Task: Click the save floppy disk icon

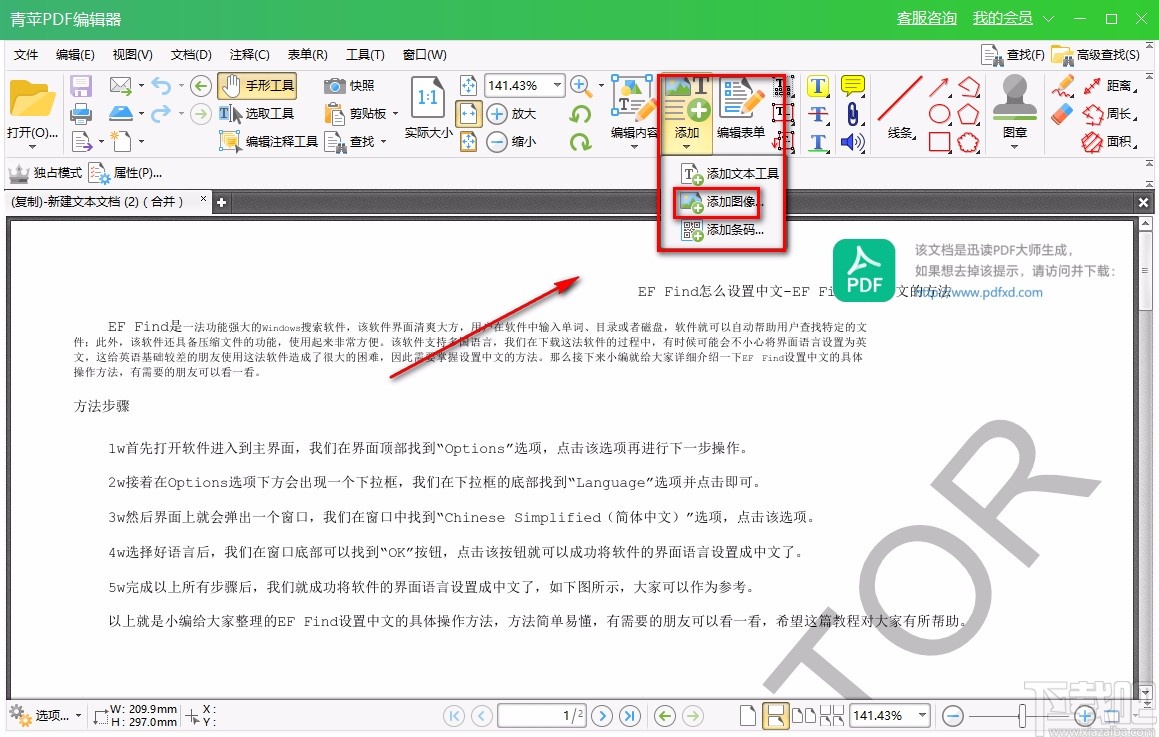Action: (81, 86)
